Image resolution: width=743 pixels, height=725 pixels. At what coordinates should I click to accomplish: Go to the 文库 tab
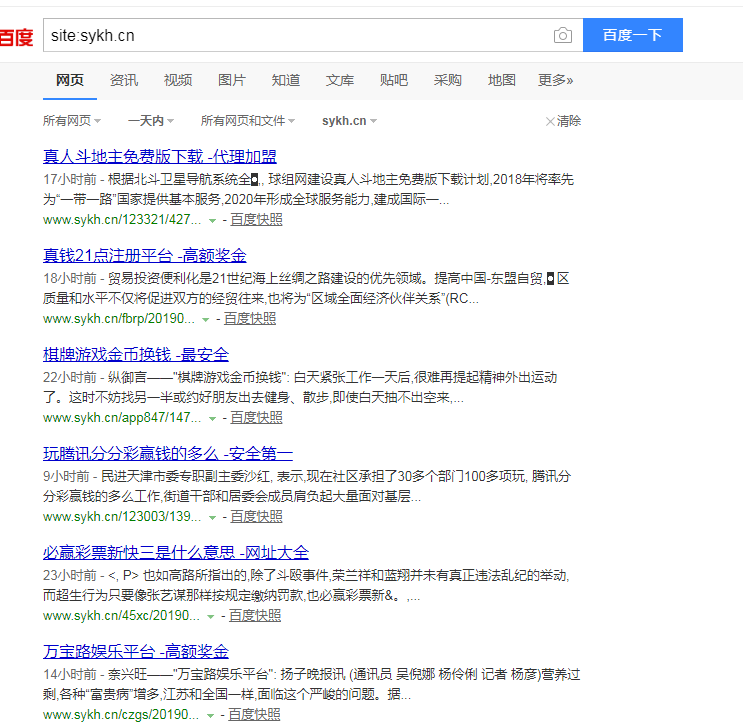click(340, 80)
